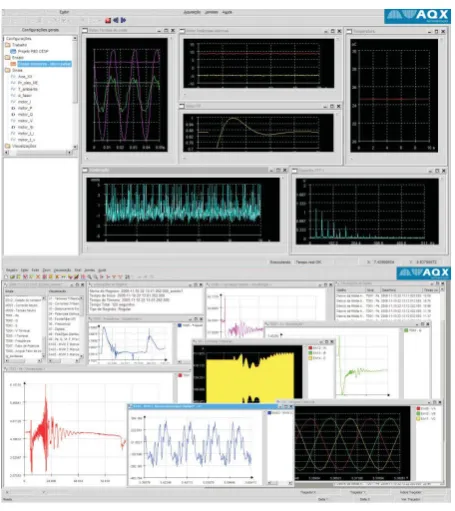Click the red stop acquisition icon in top toolbar
Image resolution: width=455 pixels, height=511 pixels.
point(108,20)
